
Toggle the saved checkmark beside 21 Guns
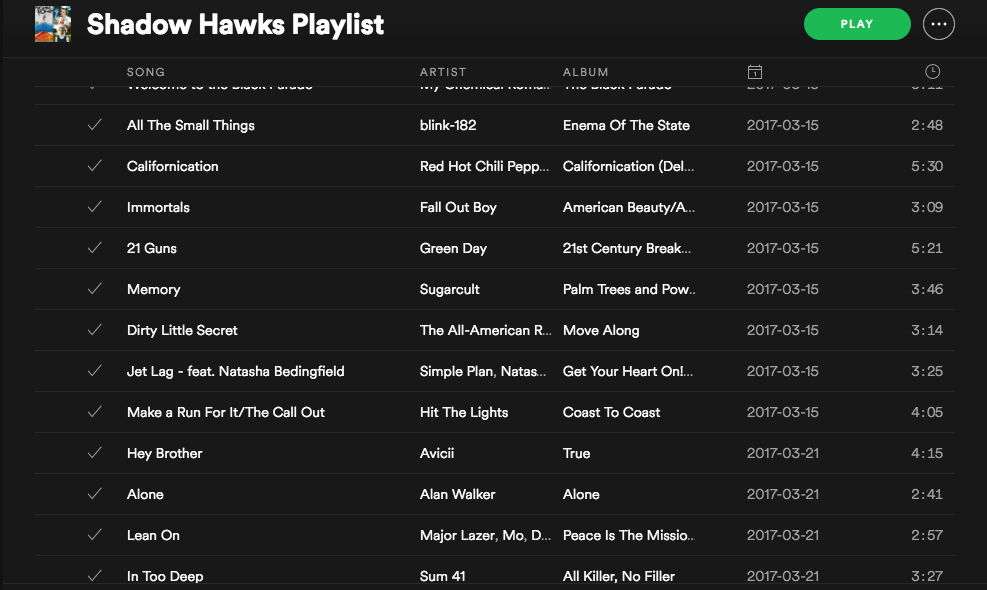[x=92, y=248]
